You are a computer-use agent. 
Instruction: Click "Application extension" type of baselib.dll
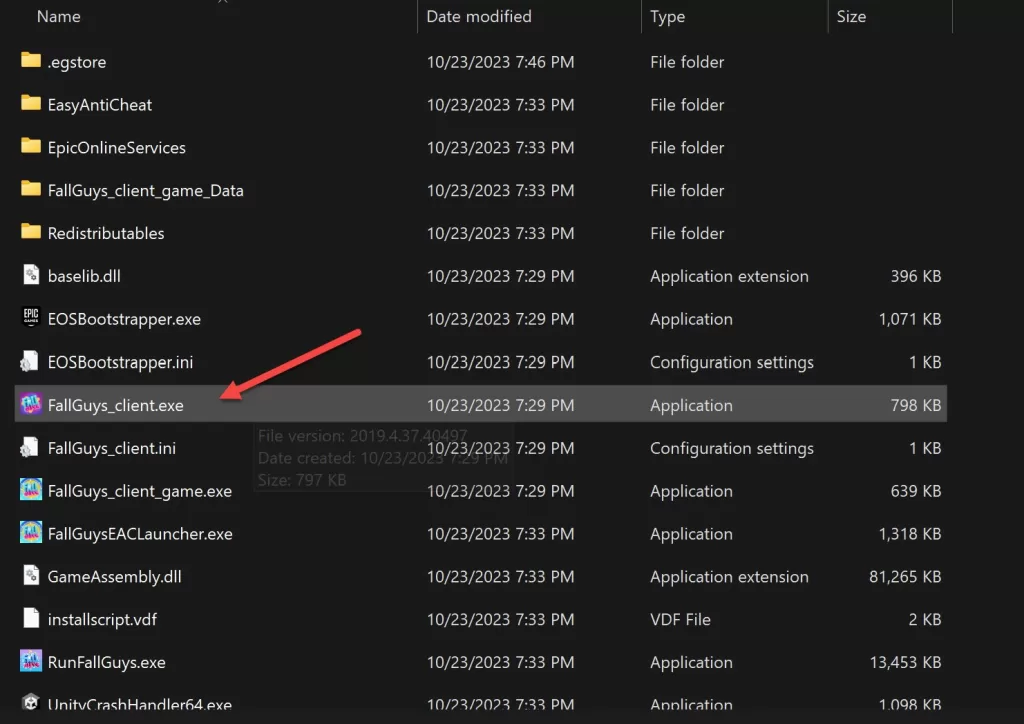729,276
